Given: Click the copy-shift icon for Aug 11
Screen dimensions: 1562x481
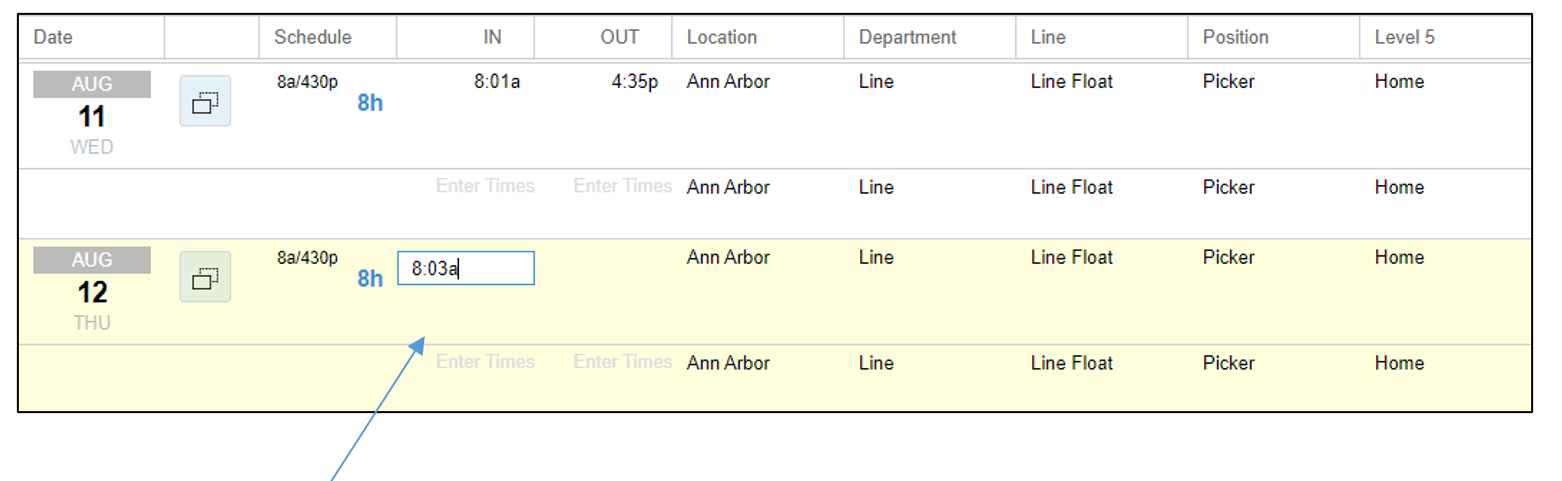Looking at the screenshot, I should [x=205, y=101].
